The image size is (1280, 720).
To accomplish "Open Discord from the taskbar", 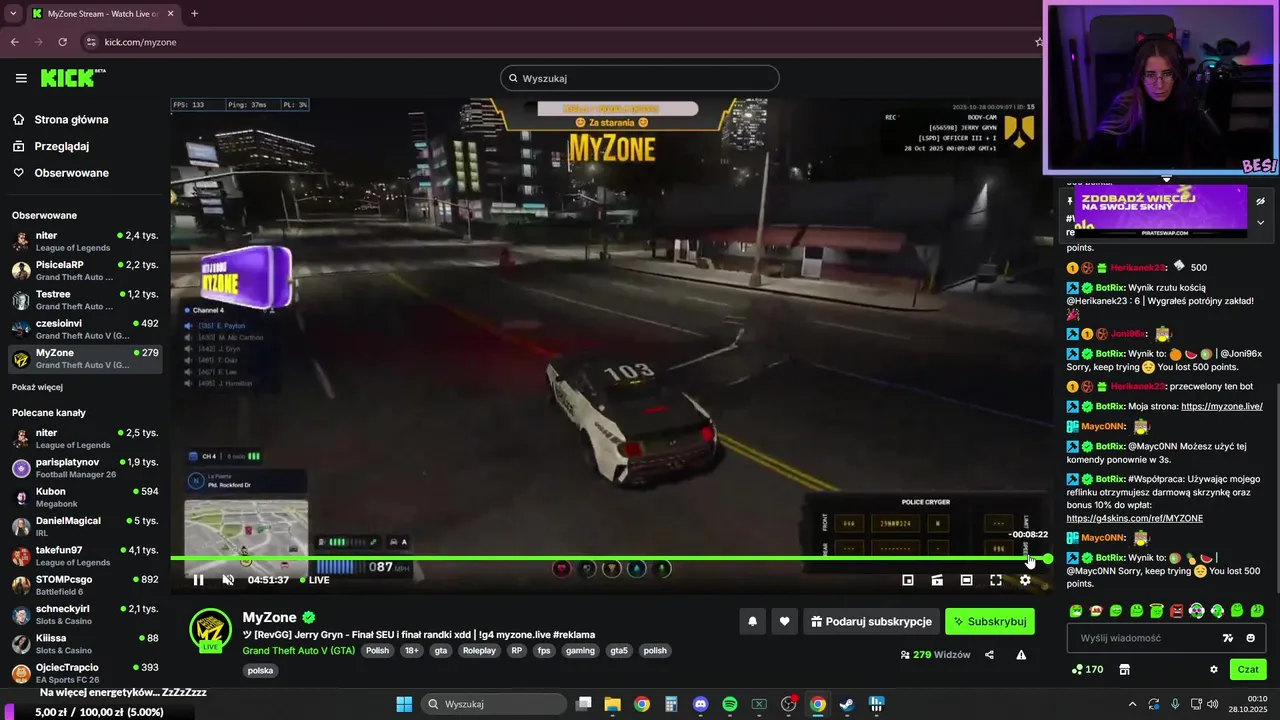I will tap(700, 704).
